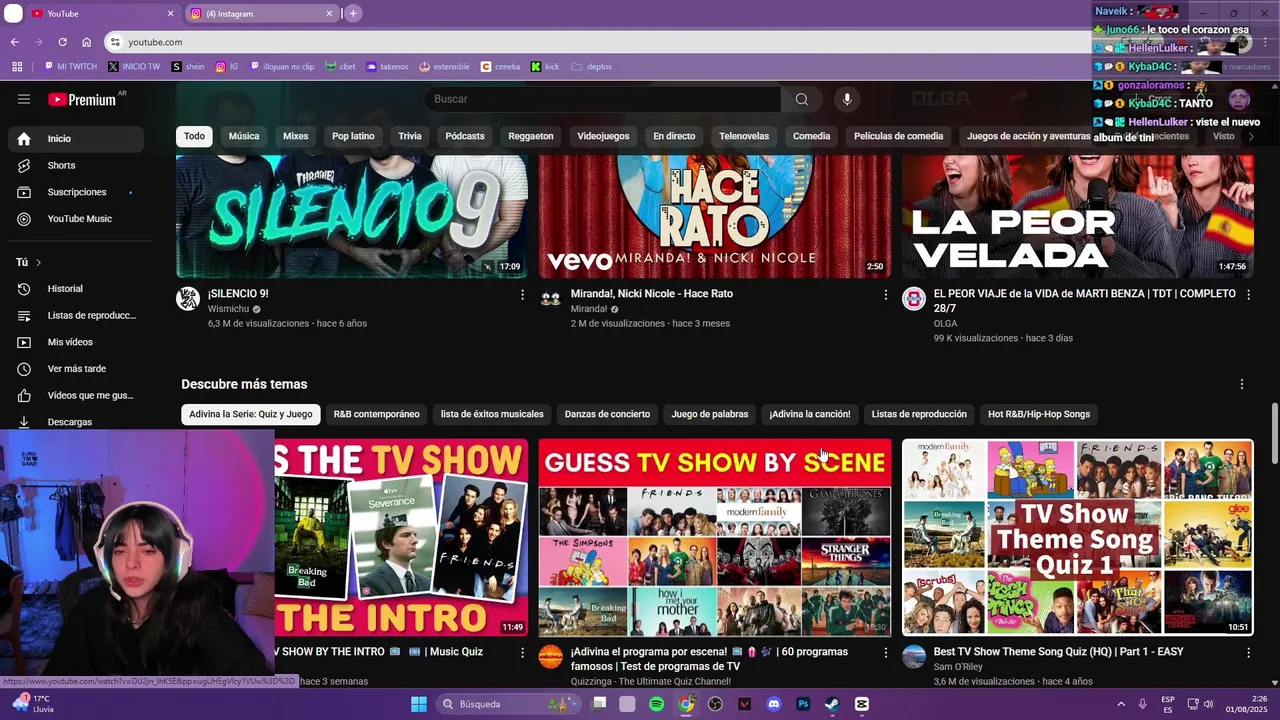Open options for 60 programas famosos quiz
The height and width of the screenshot is (720, 1280).
(x=885, y=653)
